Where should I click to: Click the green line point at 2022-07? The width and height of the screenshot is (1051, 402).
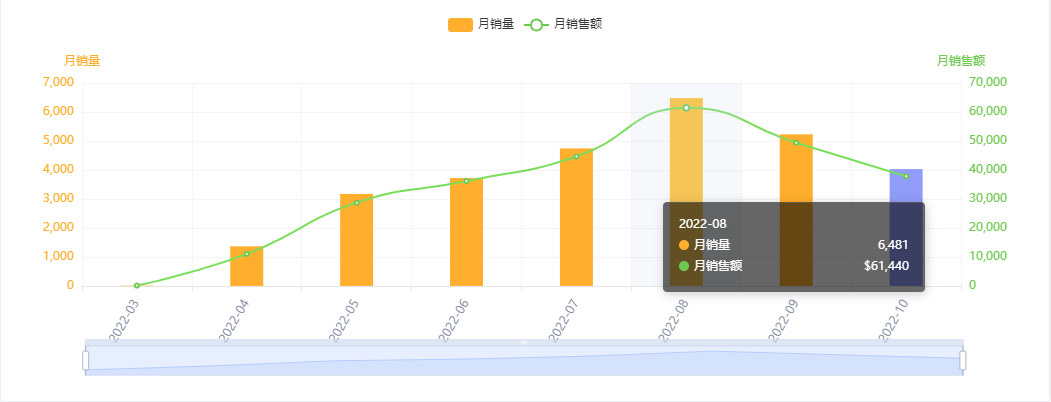(576, 157)
